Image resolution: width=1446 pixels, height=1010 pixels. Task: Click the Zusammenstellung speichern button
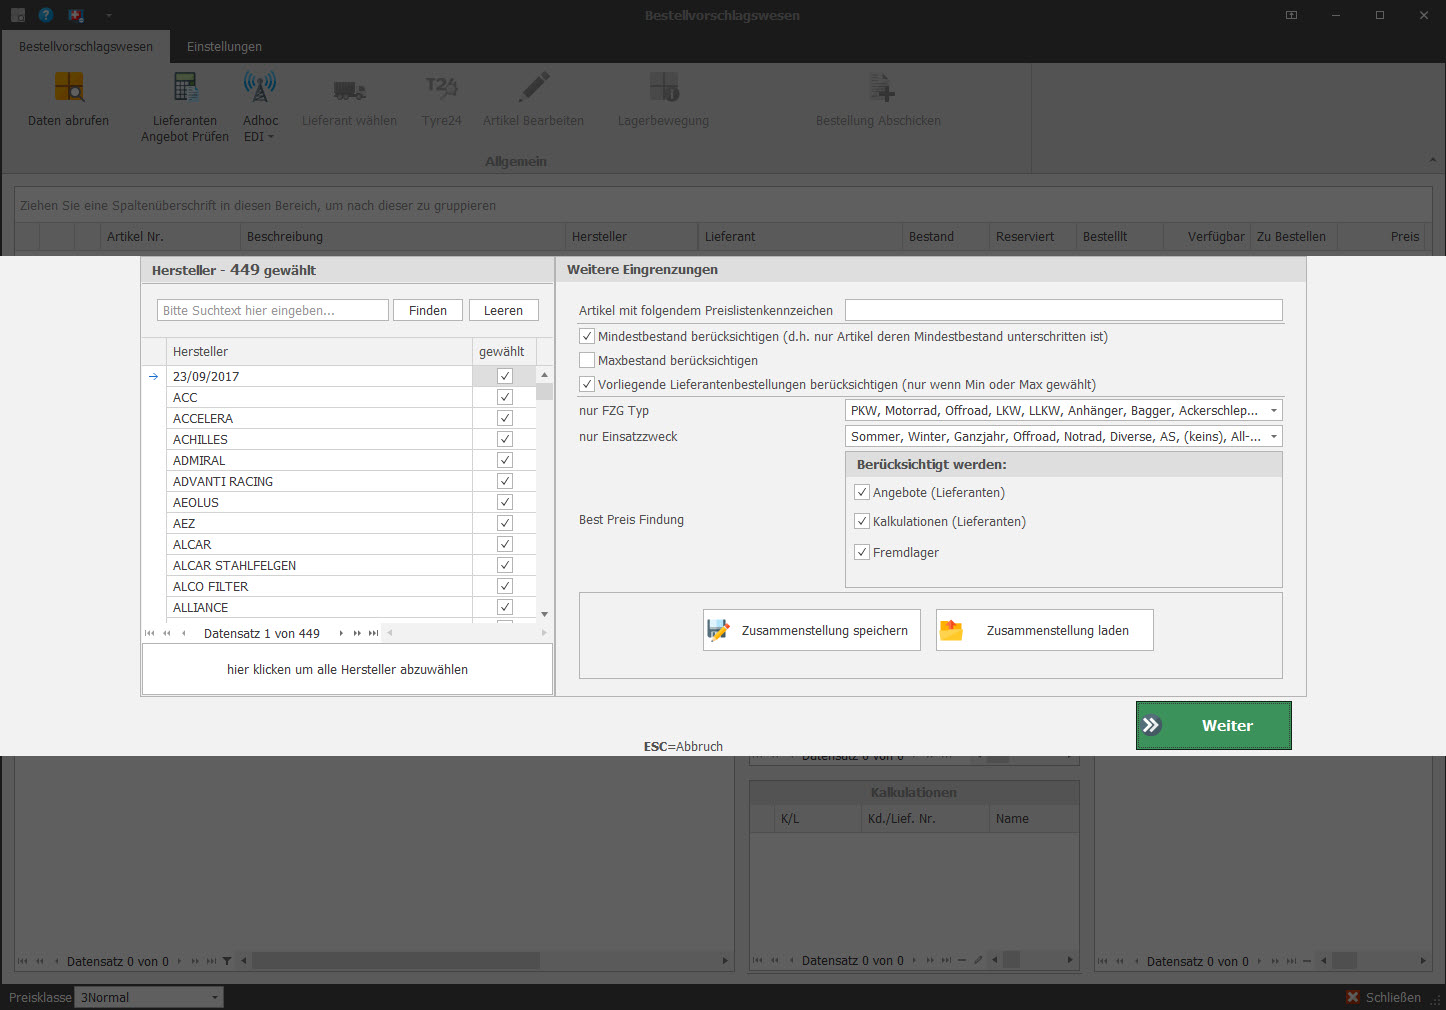pos(811,630)
